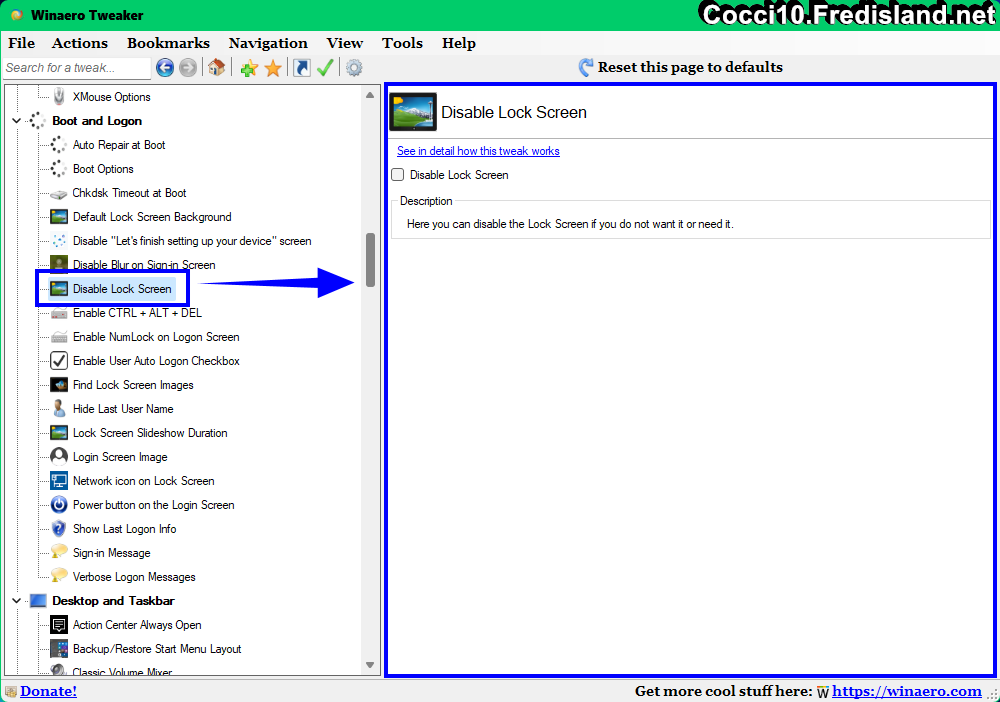
Task: Click the Find Lock Screen Images icon
Action: click(59, 385)
